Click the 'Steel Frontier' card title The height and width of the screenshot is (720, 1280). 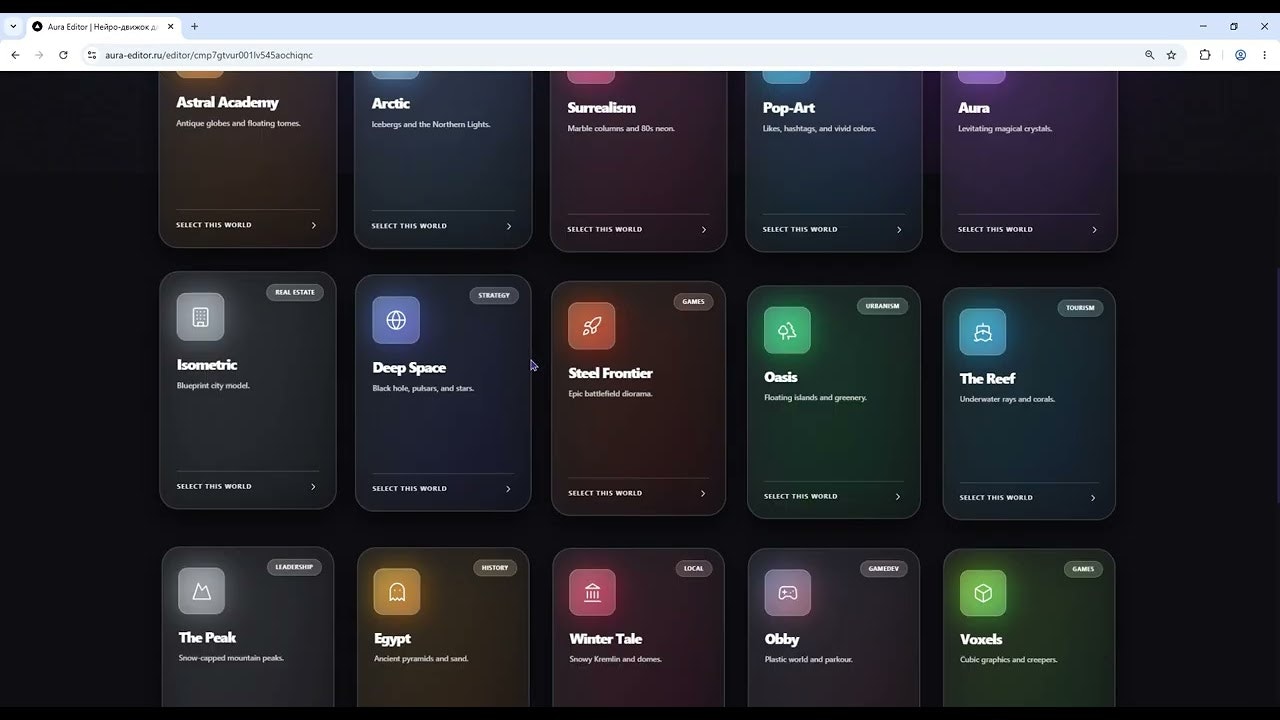(x=610, y=373)
